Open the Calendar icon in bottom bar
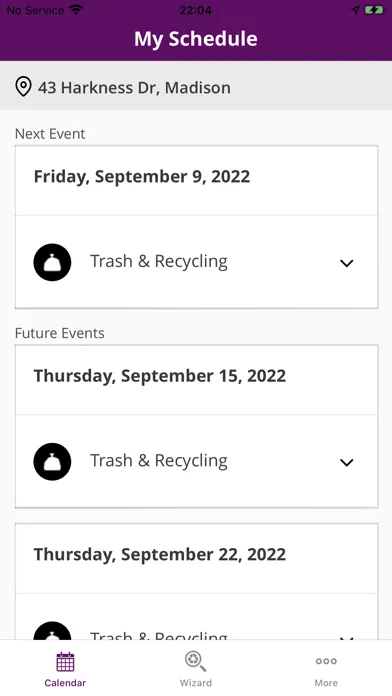 [x=65, y=662]
